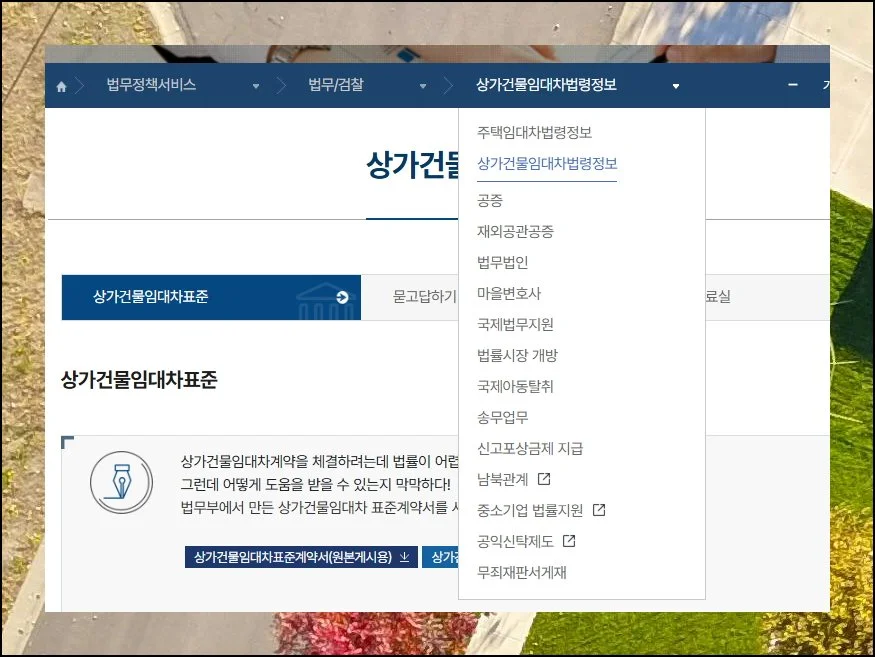Image resolution: width=875 pixels, height=657 pixels.
Task: Click the home icon in the breadcrumb bar
Action: click(x=61, y=87)
